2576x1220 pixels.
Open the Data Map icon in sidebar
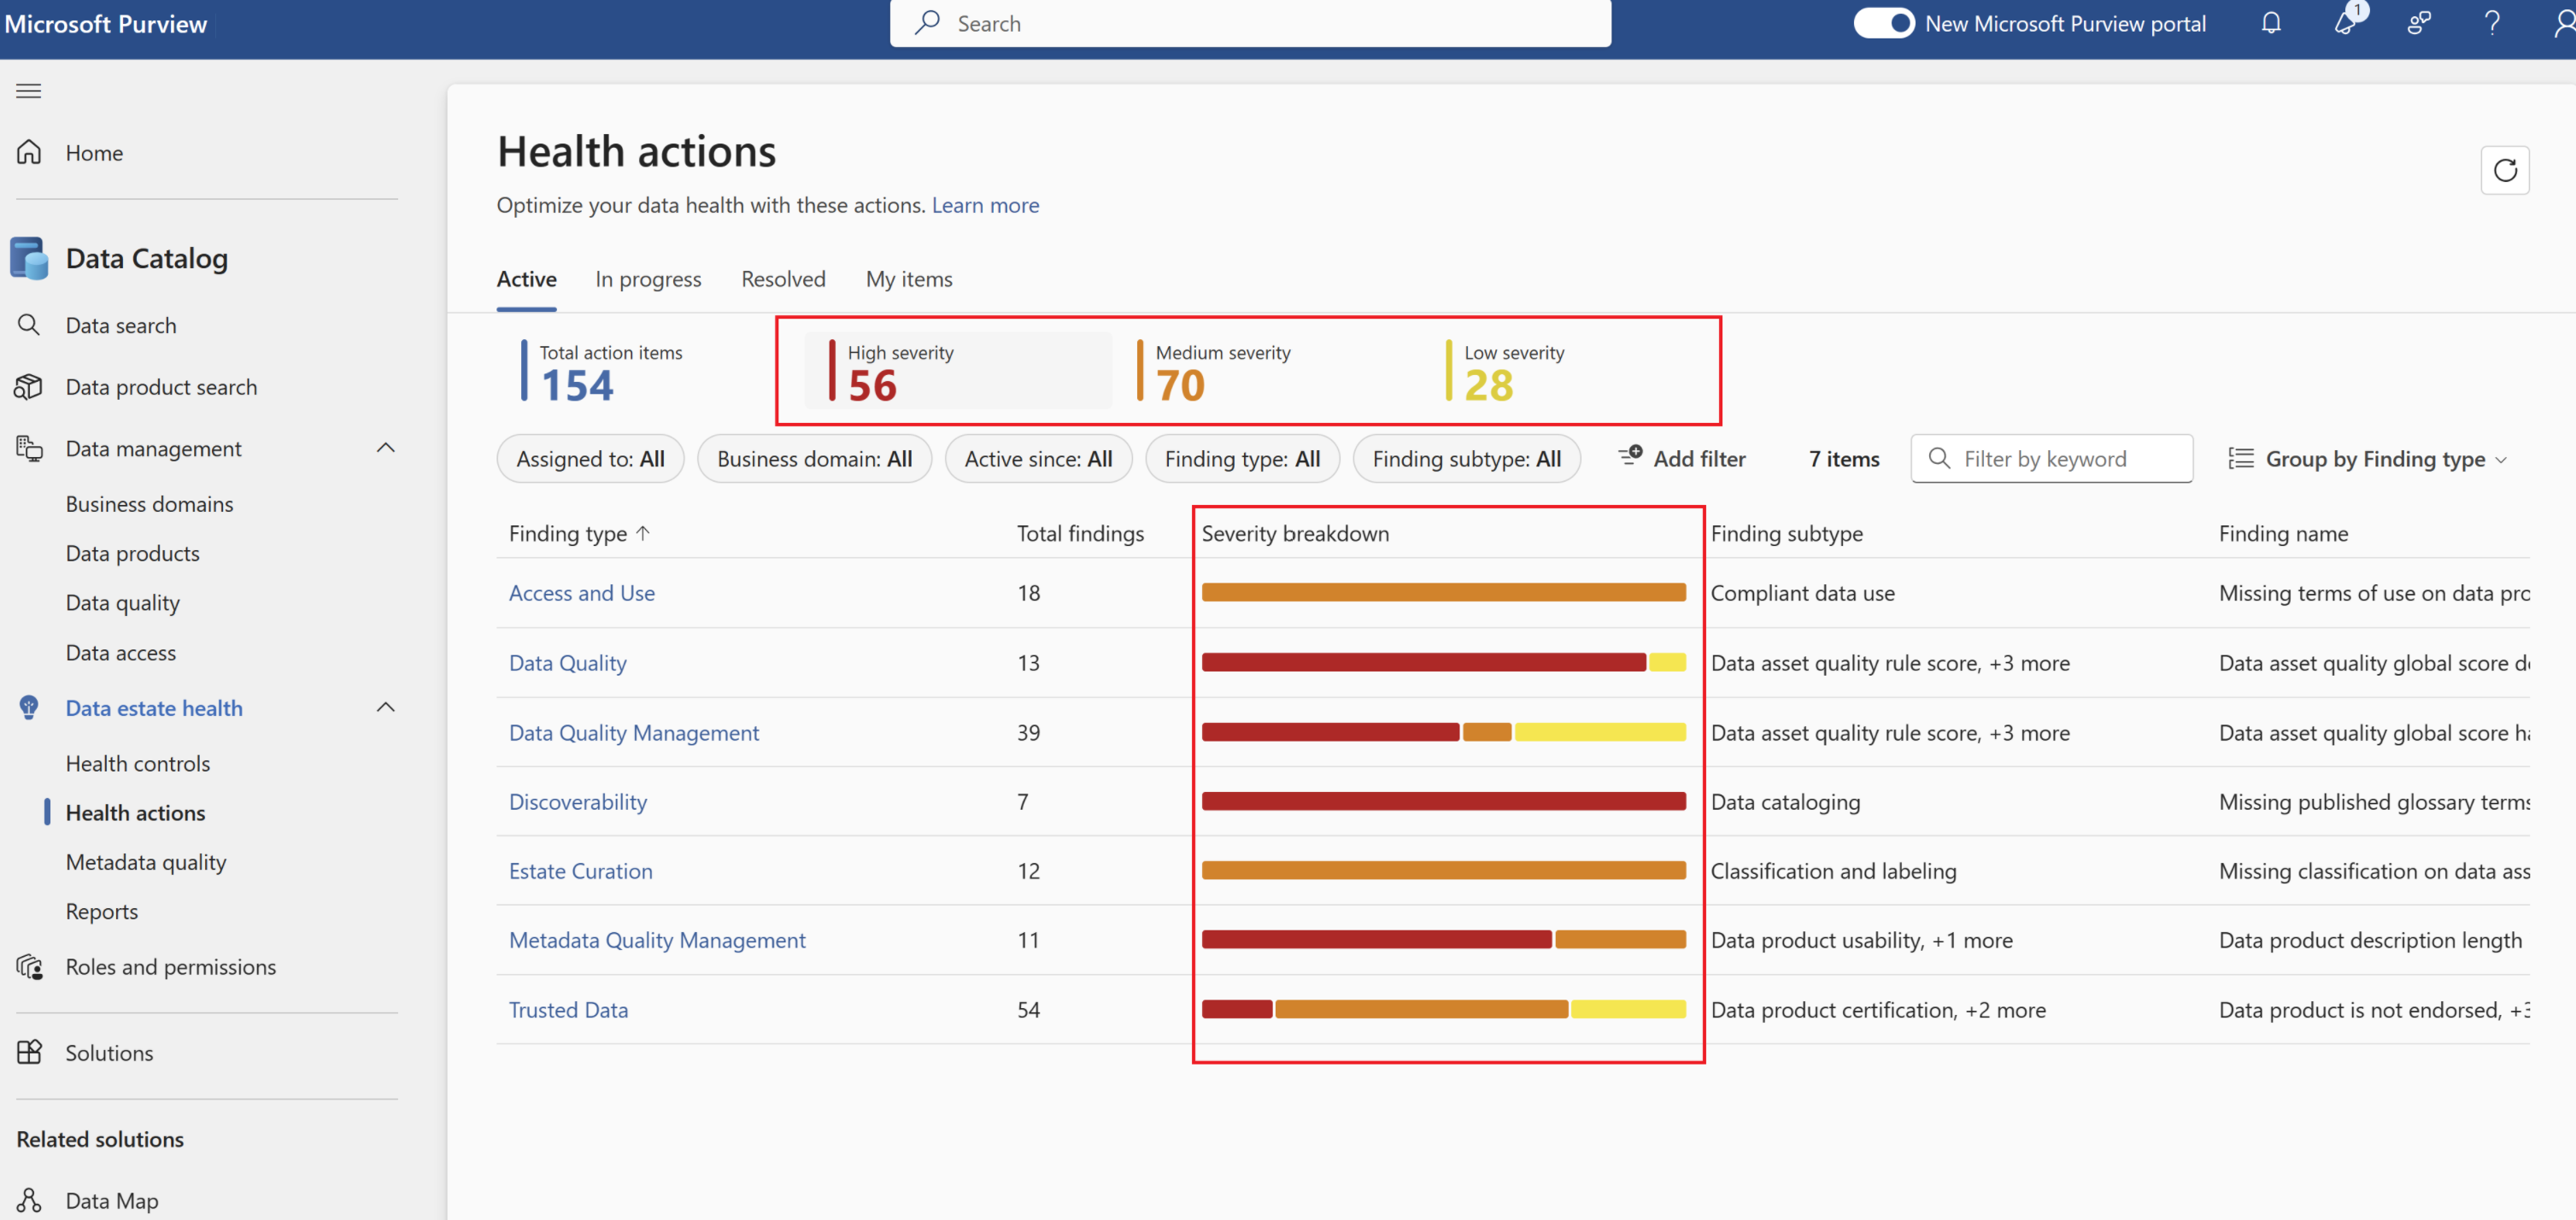(29, 1199)
